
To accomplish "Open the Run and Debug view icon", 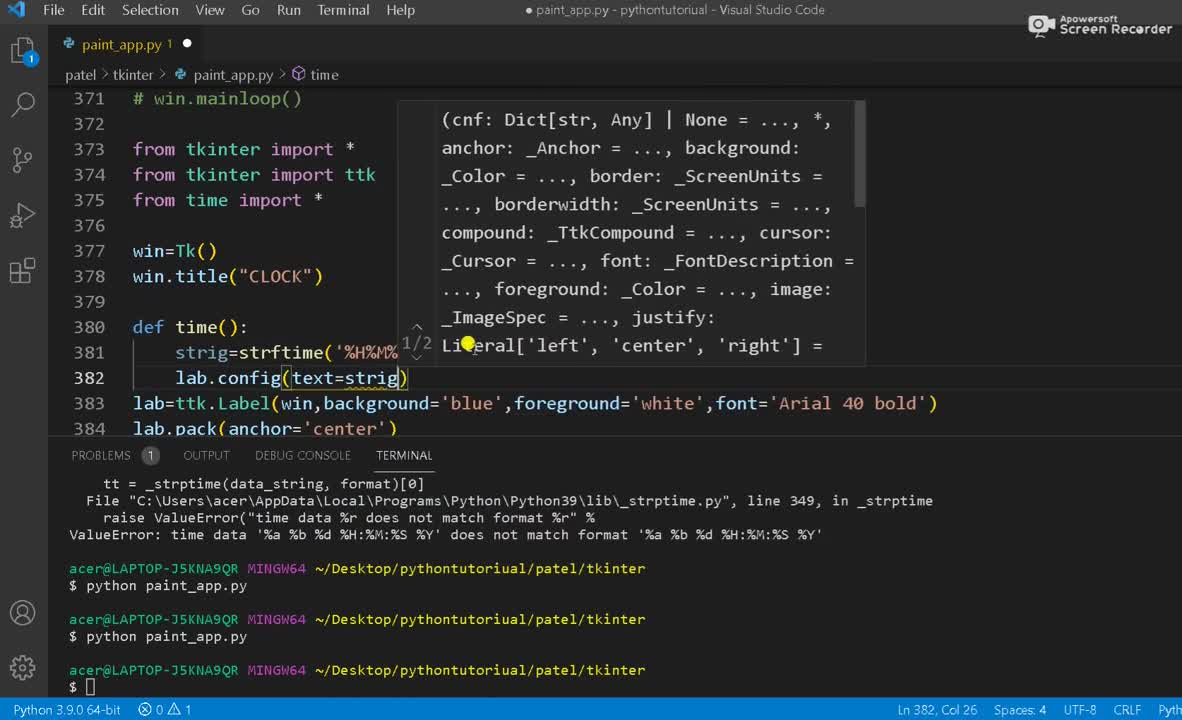I will (x=23, y=216).
